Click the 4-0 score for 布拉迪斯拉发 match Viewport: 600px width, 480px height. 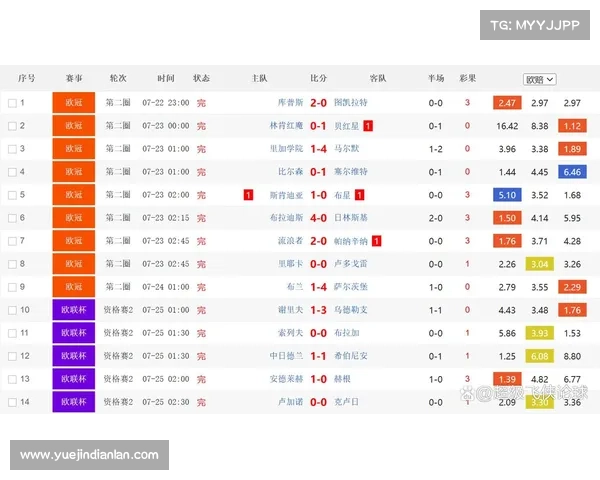click(318, 218)
